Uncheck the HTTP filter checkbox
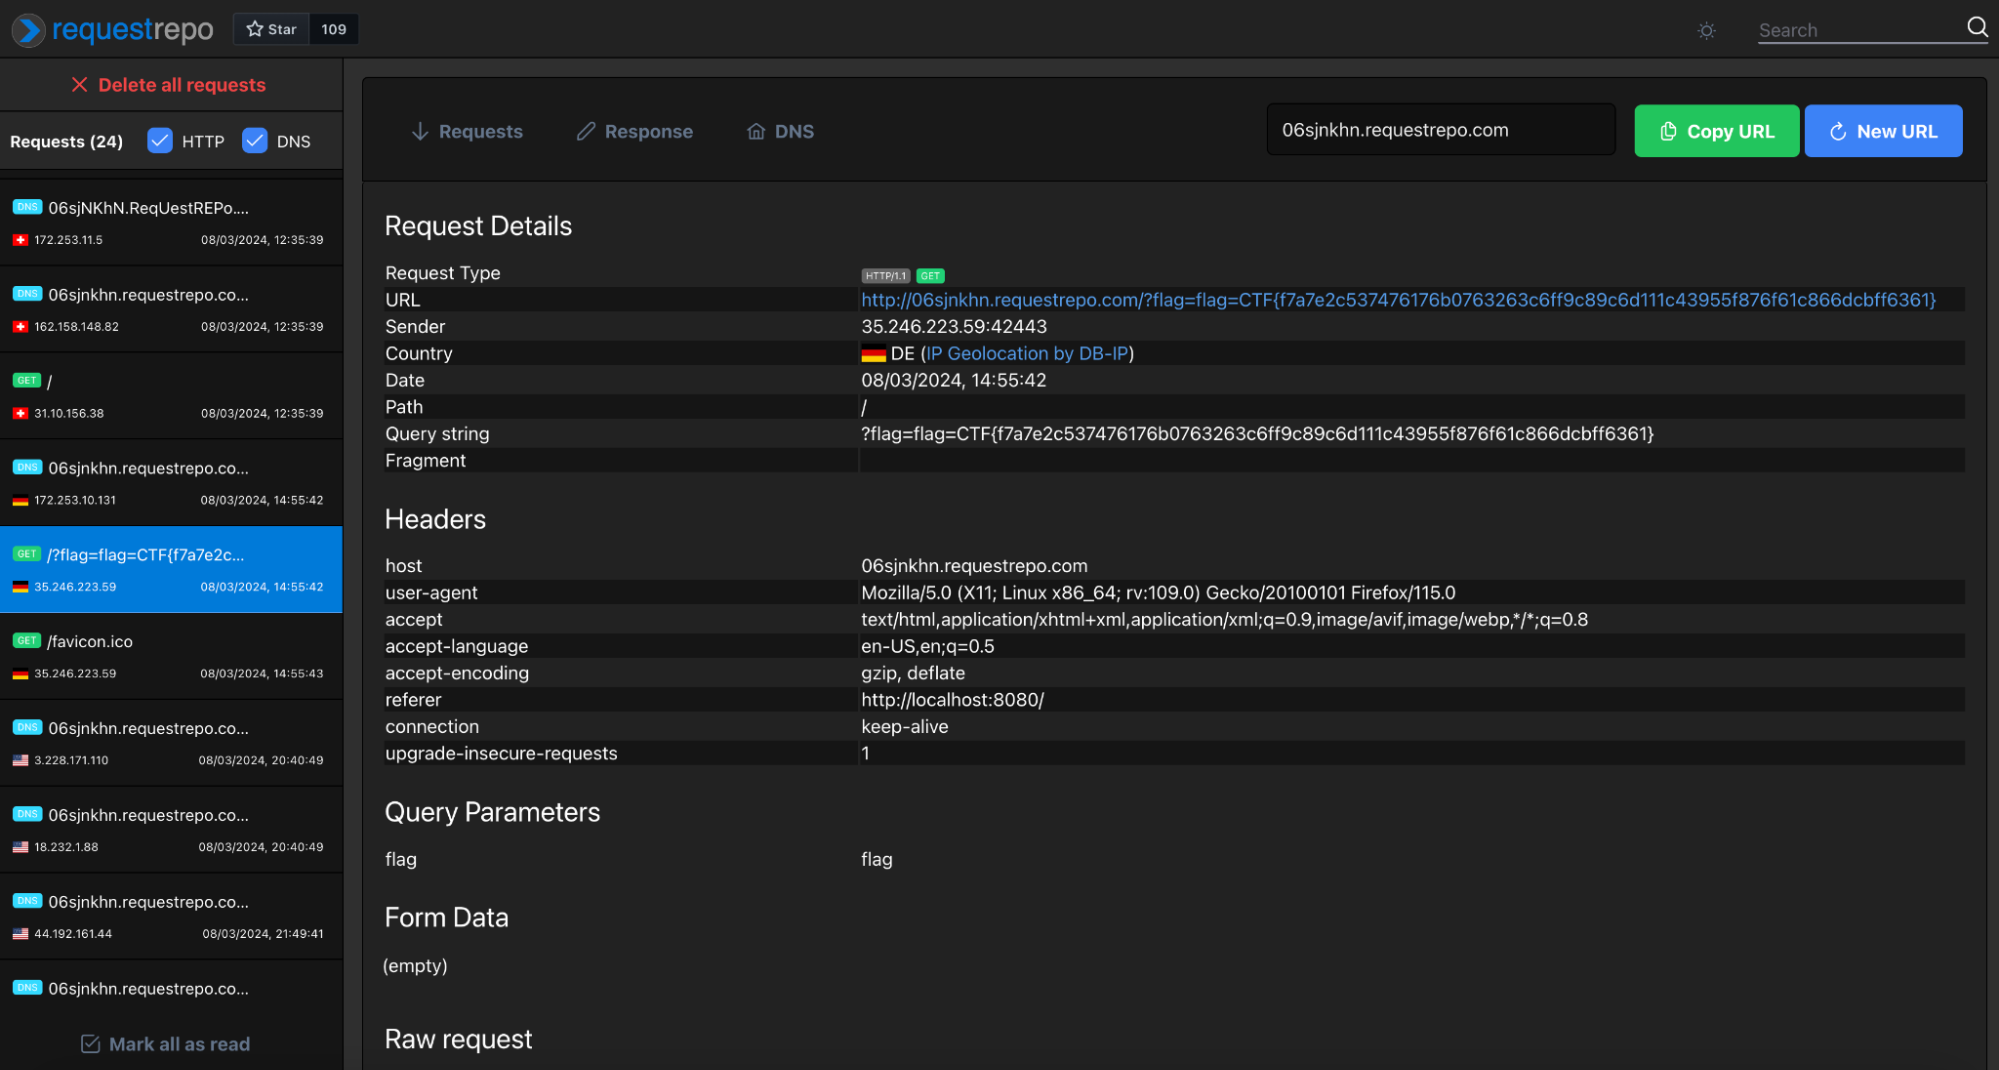This screenshot has height=1070, width=1999. tap(160, 141)
